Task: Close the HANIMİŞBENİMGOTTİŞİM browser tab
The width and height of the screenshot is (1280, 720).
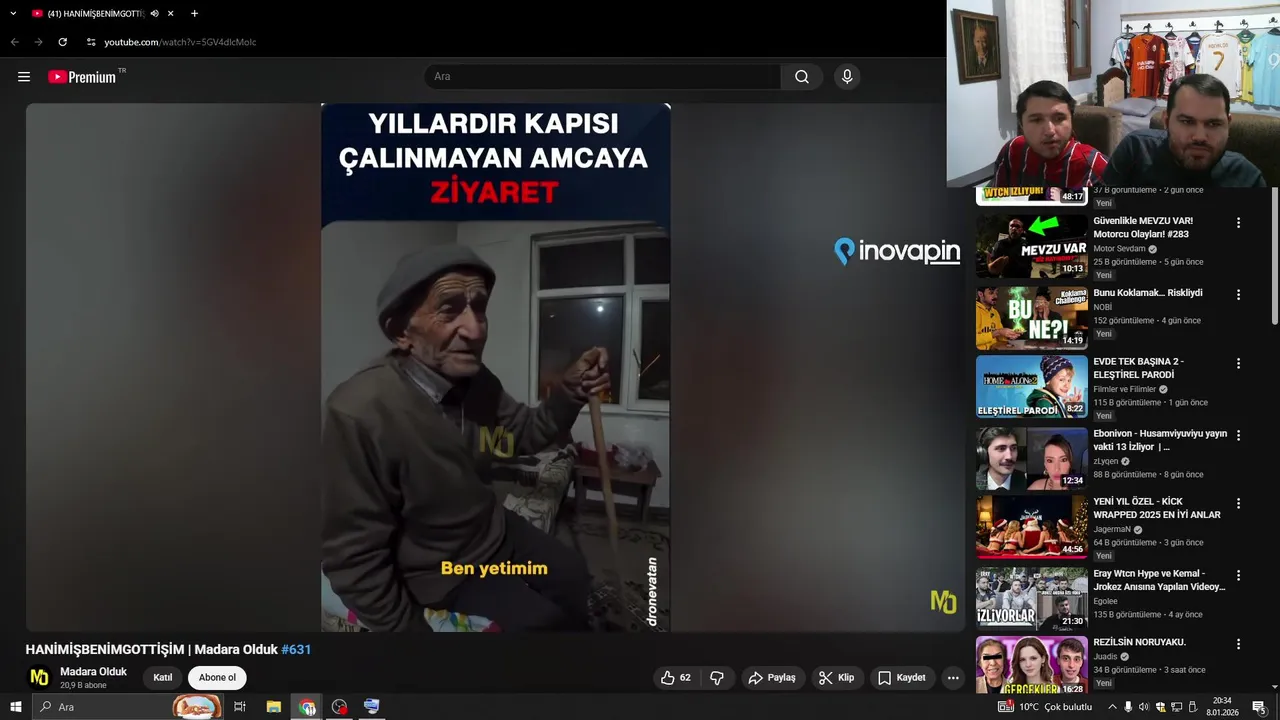Action: pos(171,14)
